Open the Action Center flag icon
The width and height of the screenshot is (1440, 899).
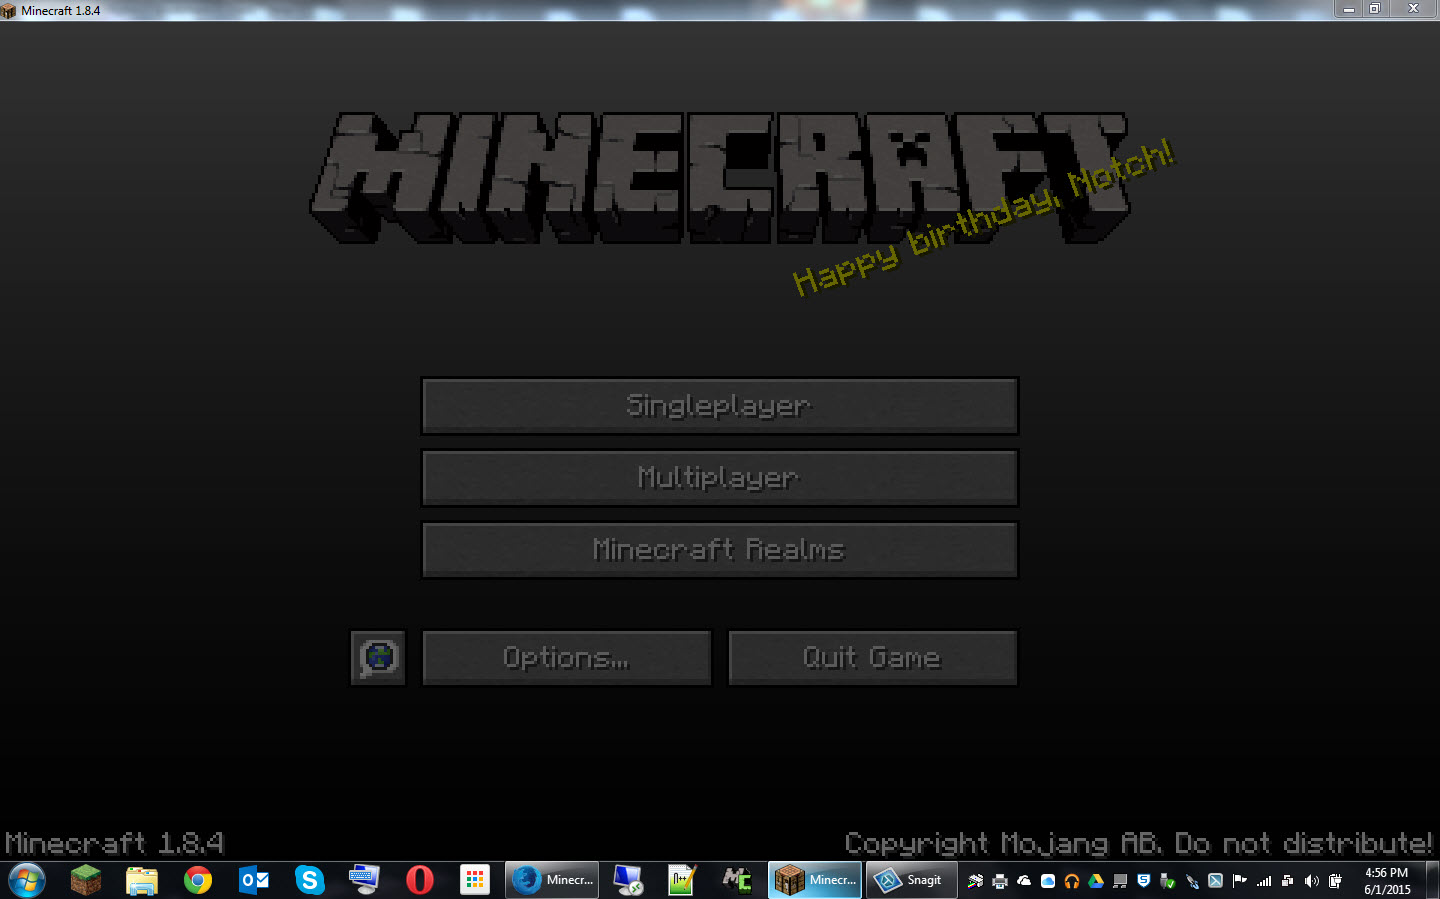point(1240,881)
